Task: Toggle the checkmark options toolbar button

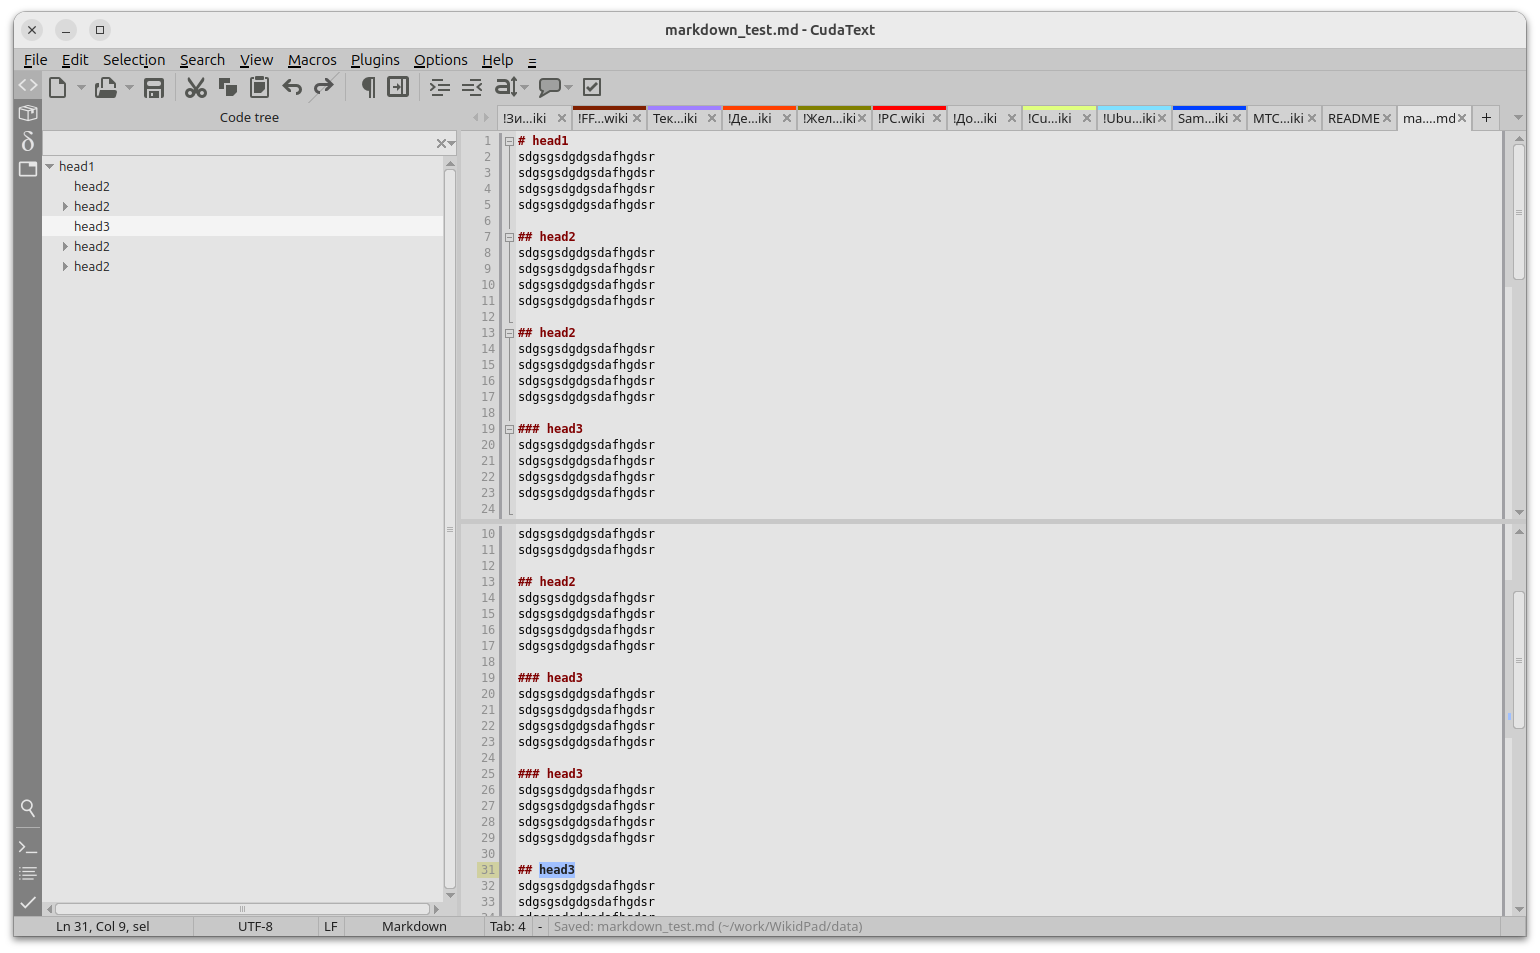Action: click(592, 88)
